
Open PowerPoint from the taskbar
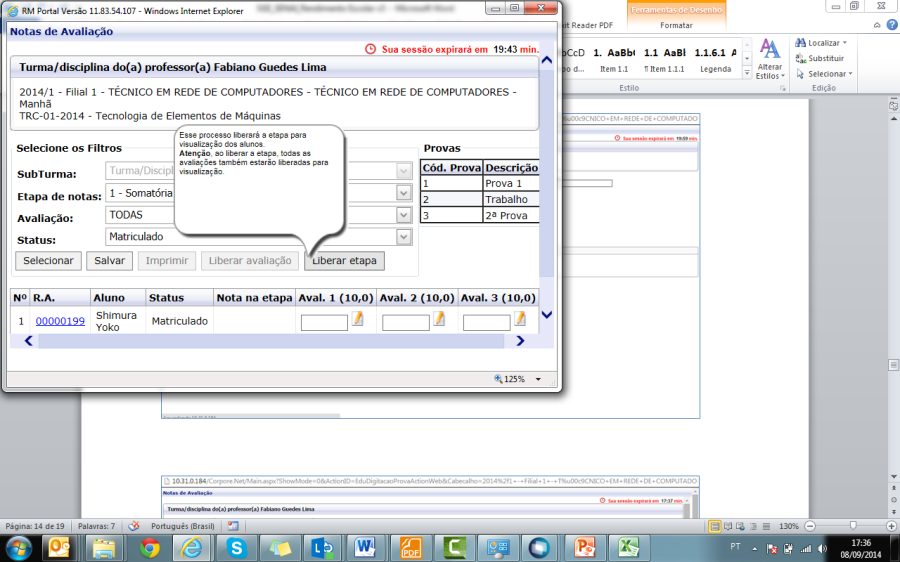[584, 548]
